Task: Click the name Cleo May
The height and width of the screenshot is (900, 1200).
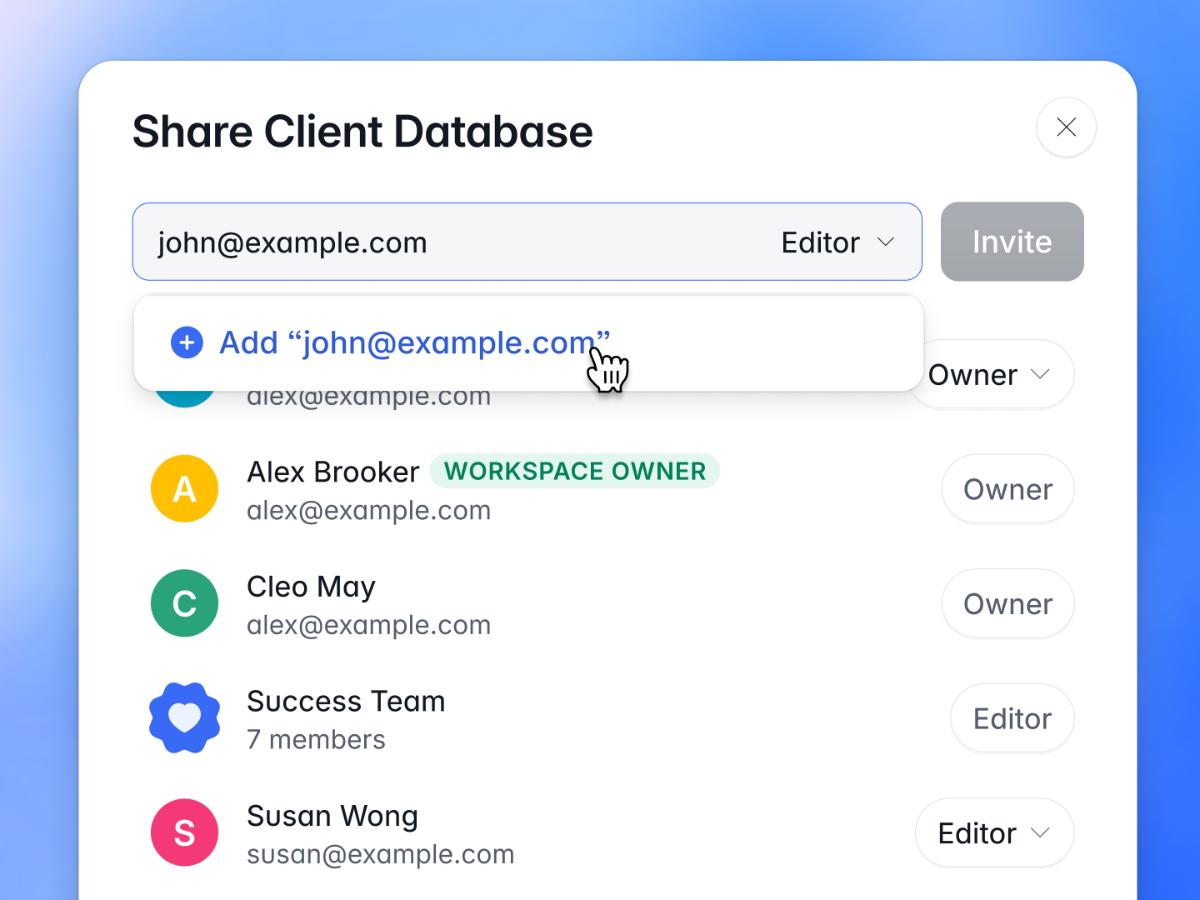Action: [311, 587]
